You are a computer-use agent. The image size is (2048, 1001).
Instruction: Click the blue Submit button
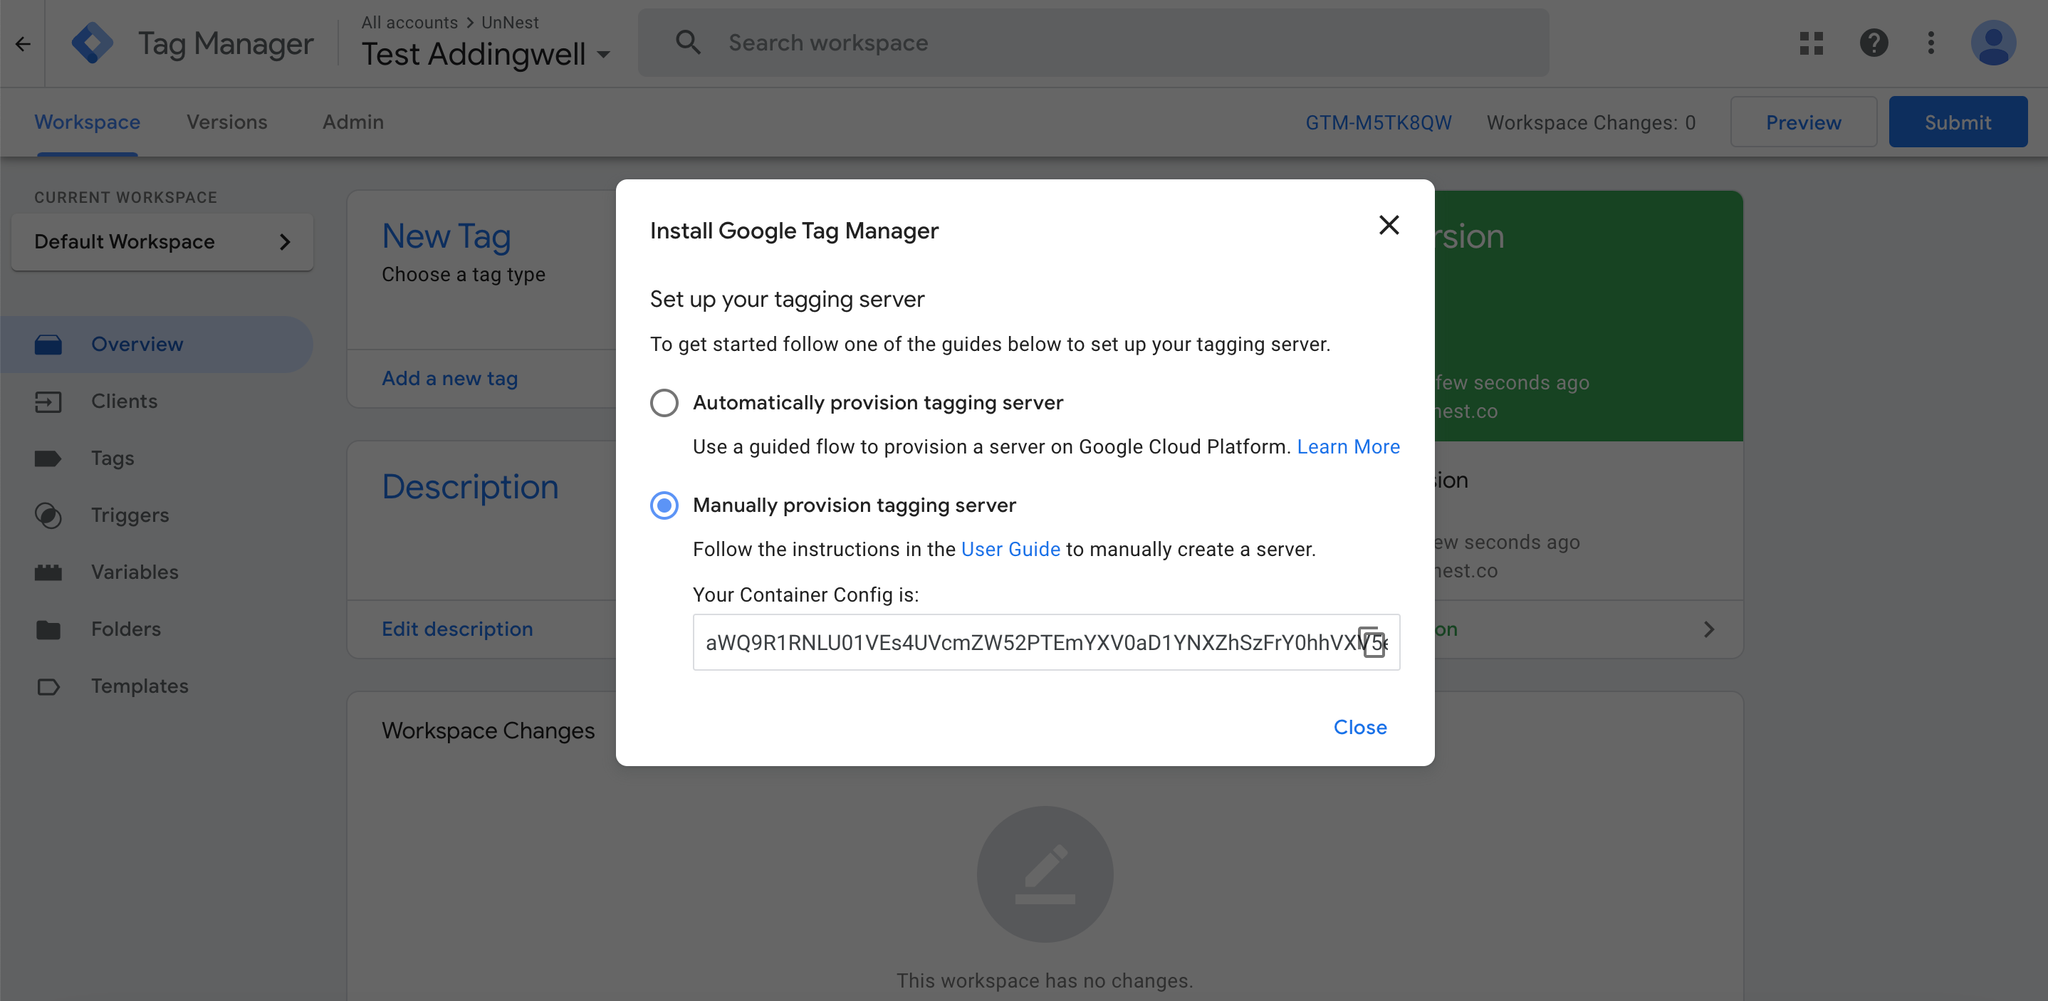(1958, 122)
